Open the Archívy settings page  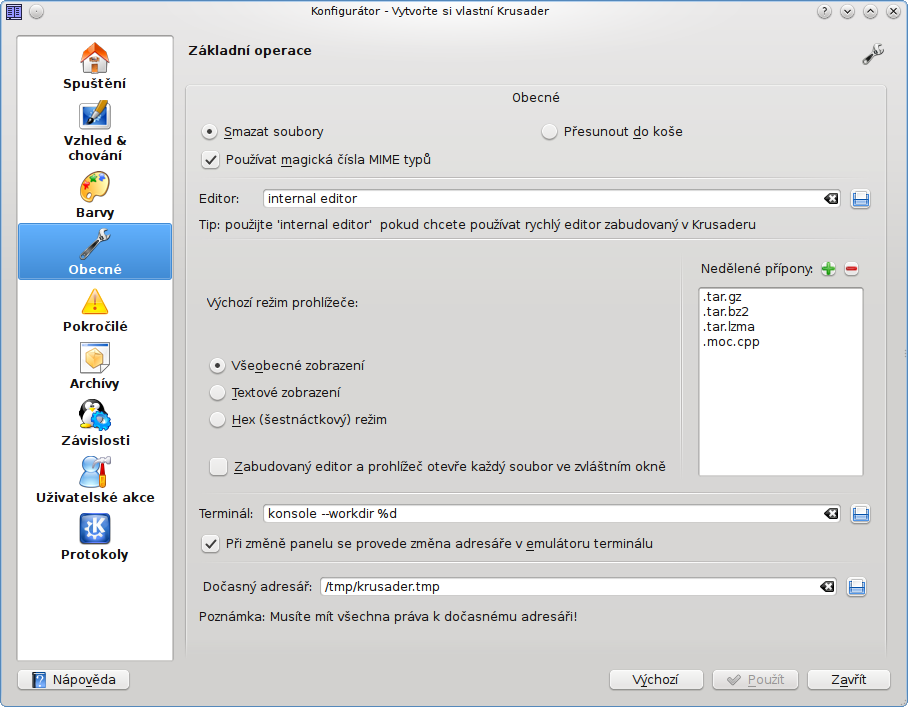pos(95,366)
